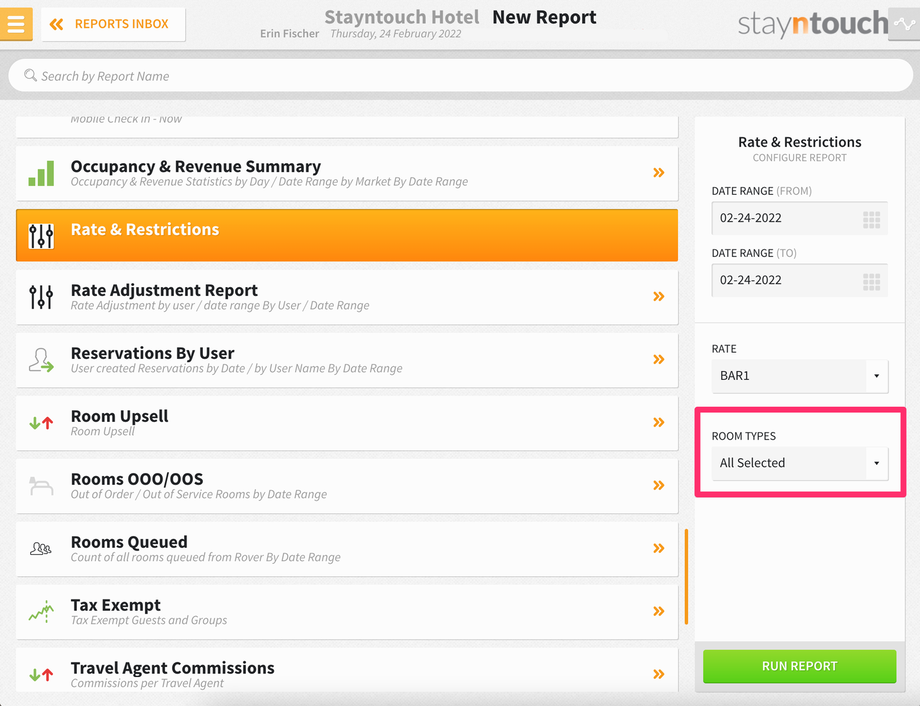Click the staytouch logo
The height and width of the screenshot is (706, 920).
(813, 24)
